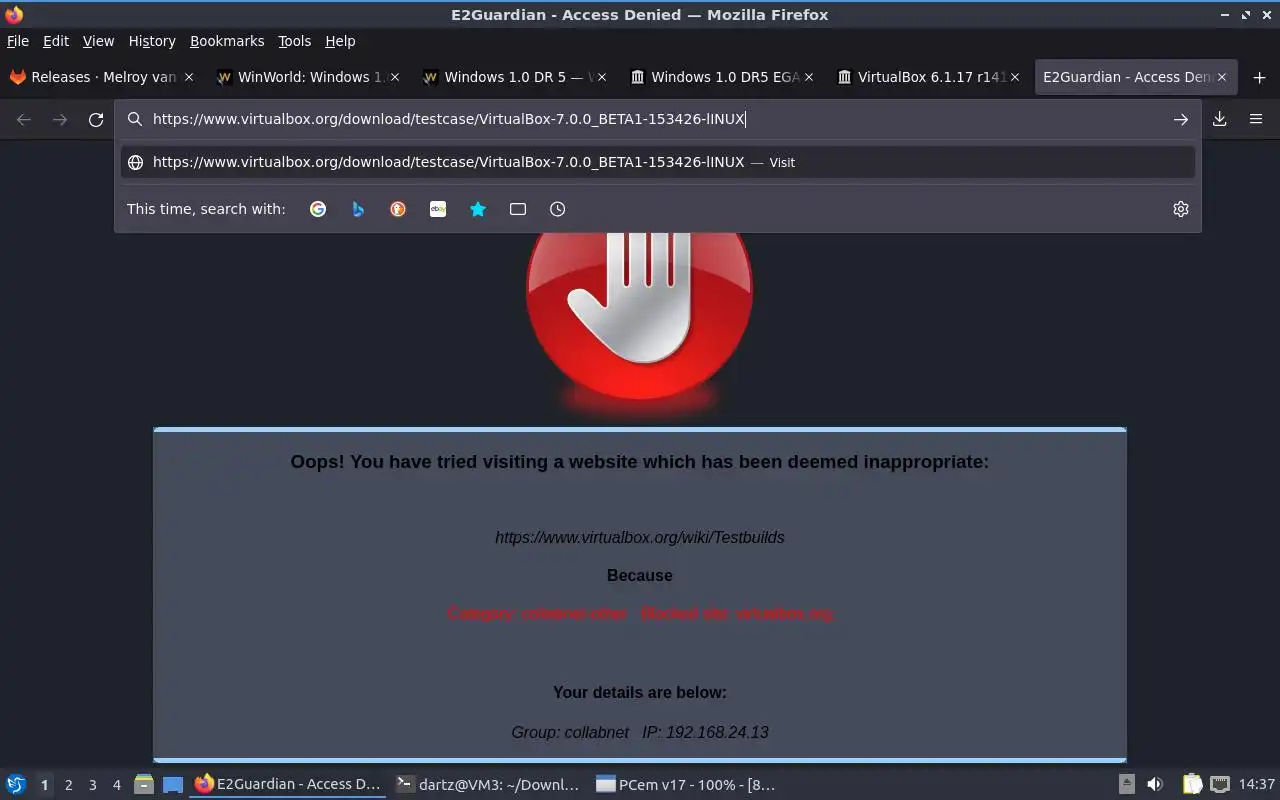Reload the current page
Image resolution: width=1280 pixels, height=800 pixels.
96,119
